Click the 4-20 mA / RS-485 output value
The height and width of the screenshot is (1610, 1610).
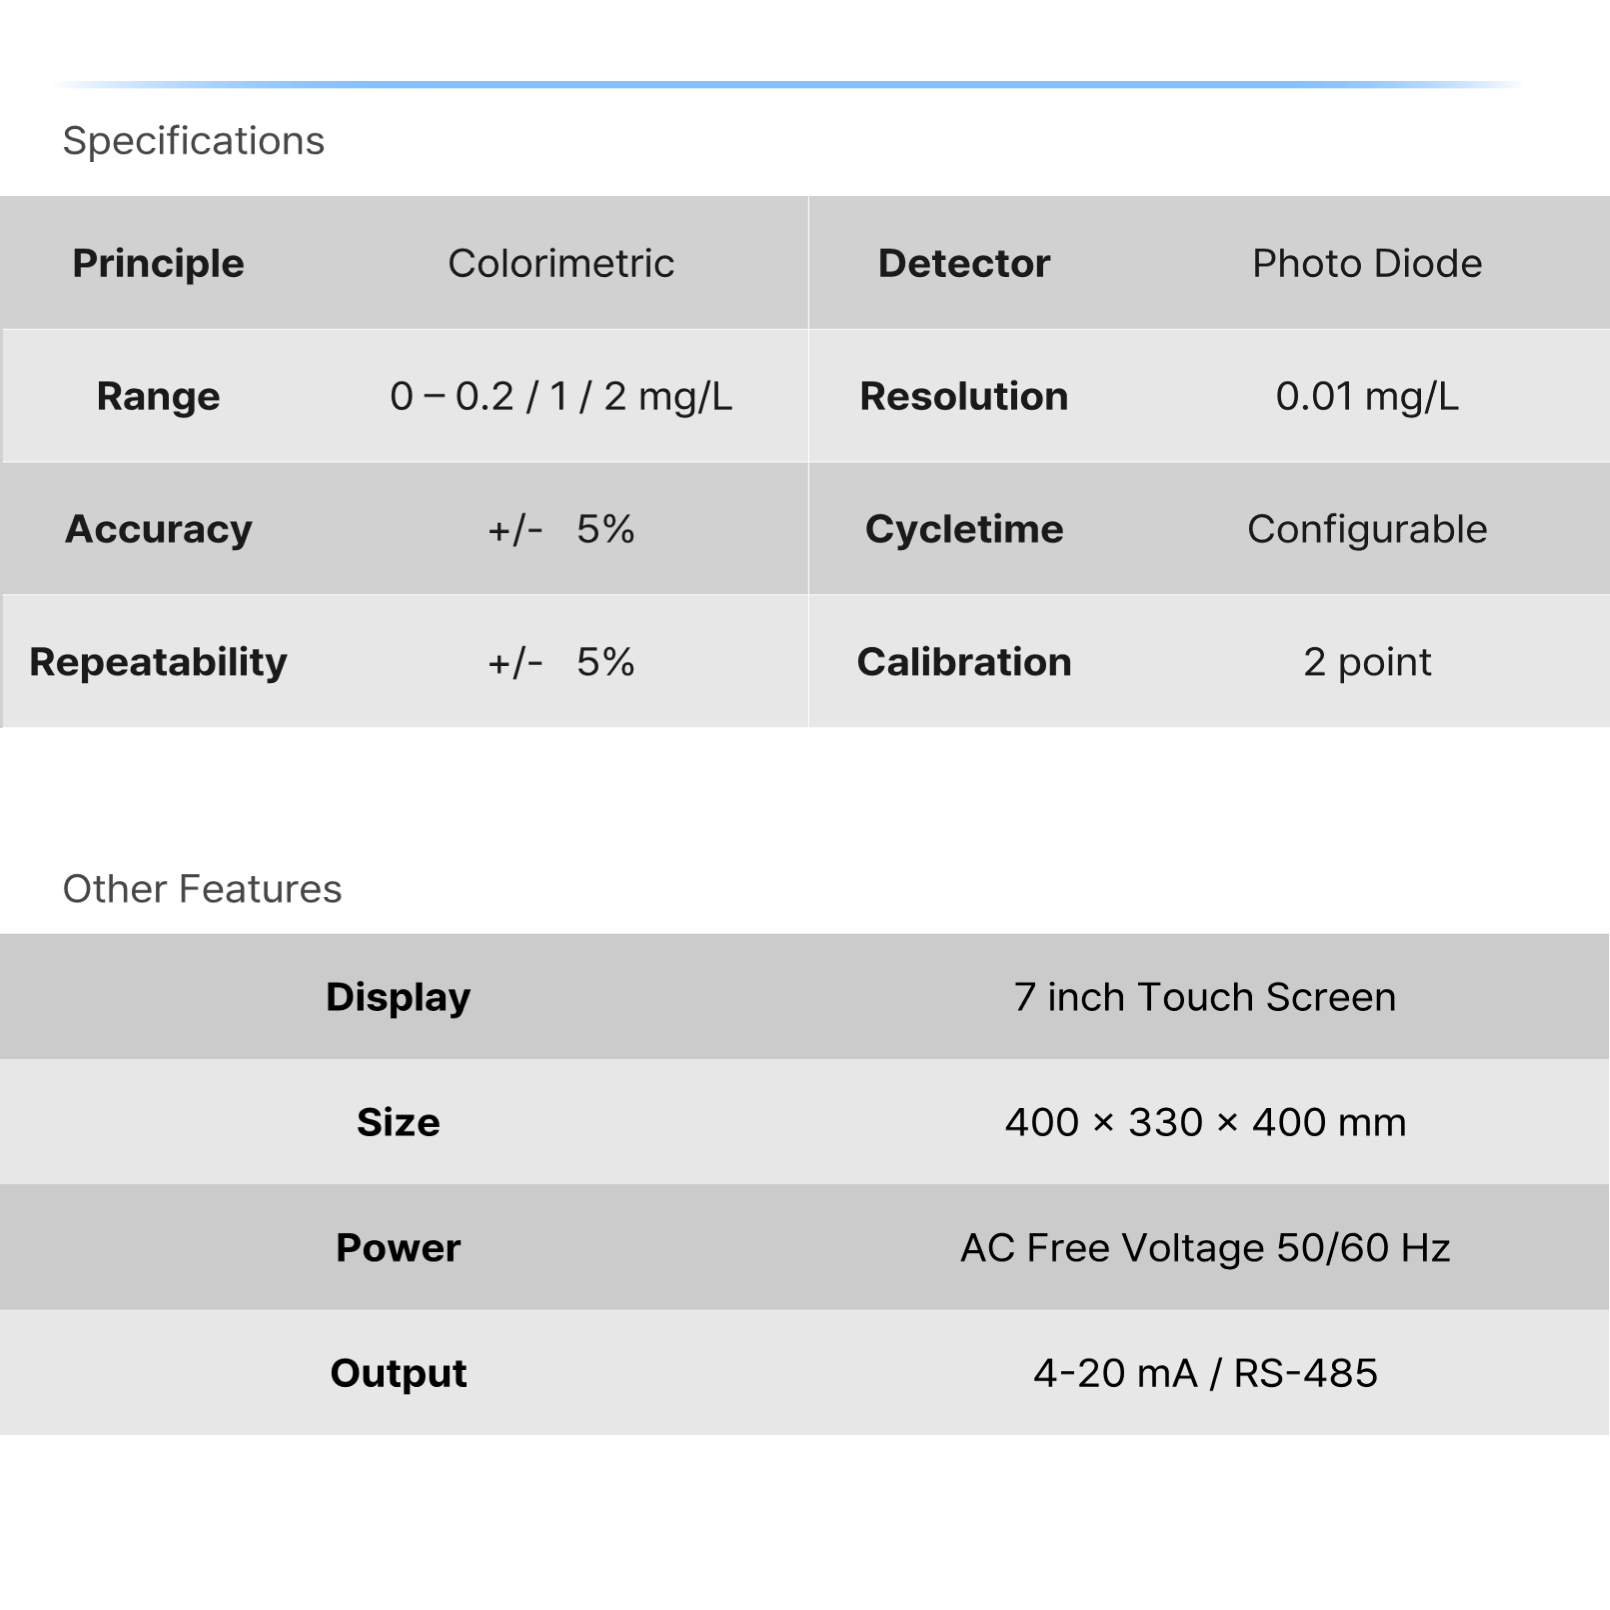pos(1205,1373)
